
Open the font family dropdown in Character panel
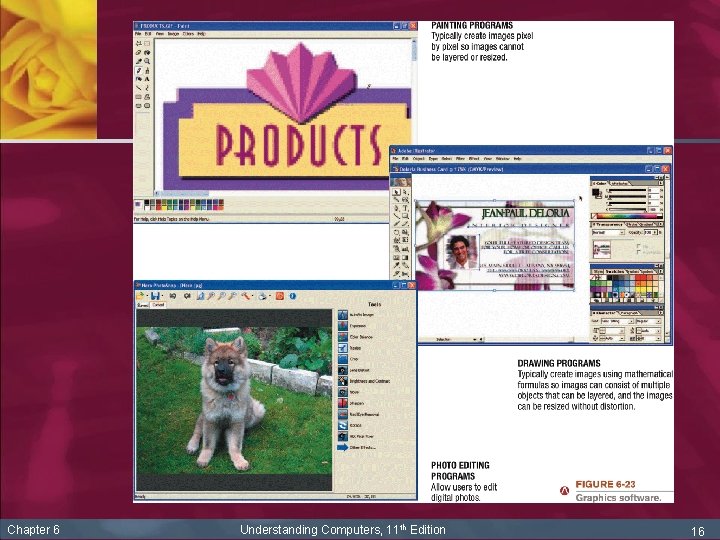tap(617, 321)
